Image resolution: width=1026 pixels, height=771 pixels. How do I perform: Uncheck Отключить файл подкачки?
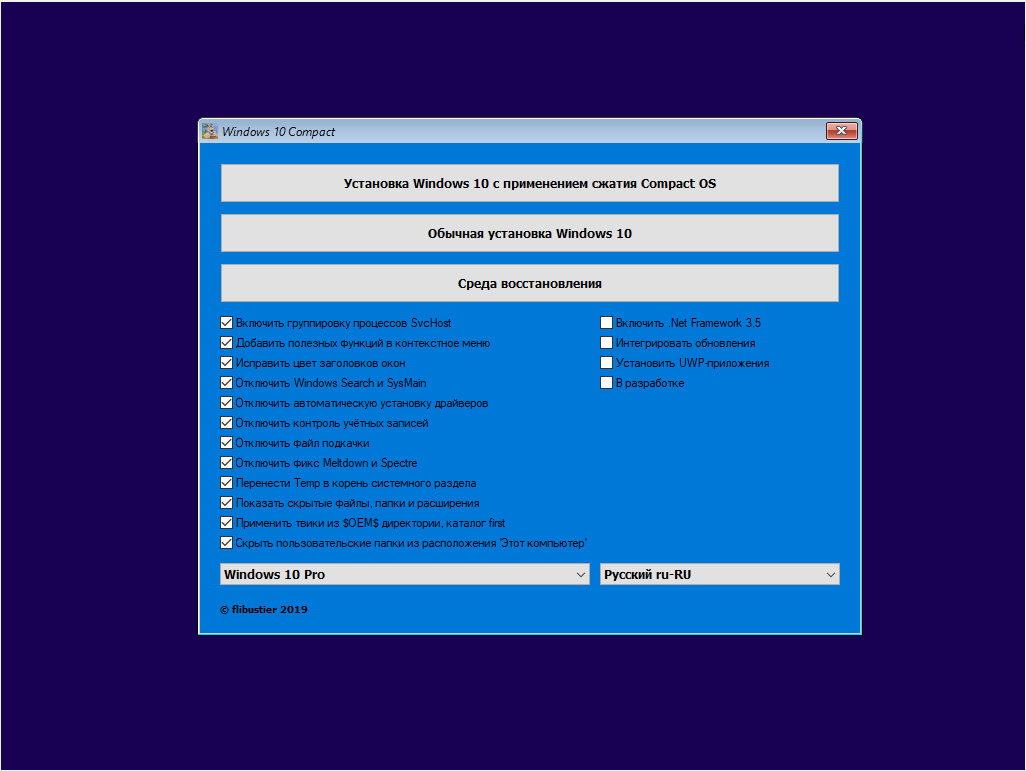pos(226,443)
